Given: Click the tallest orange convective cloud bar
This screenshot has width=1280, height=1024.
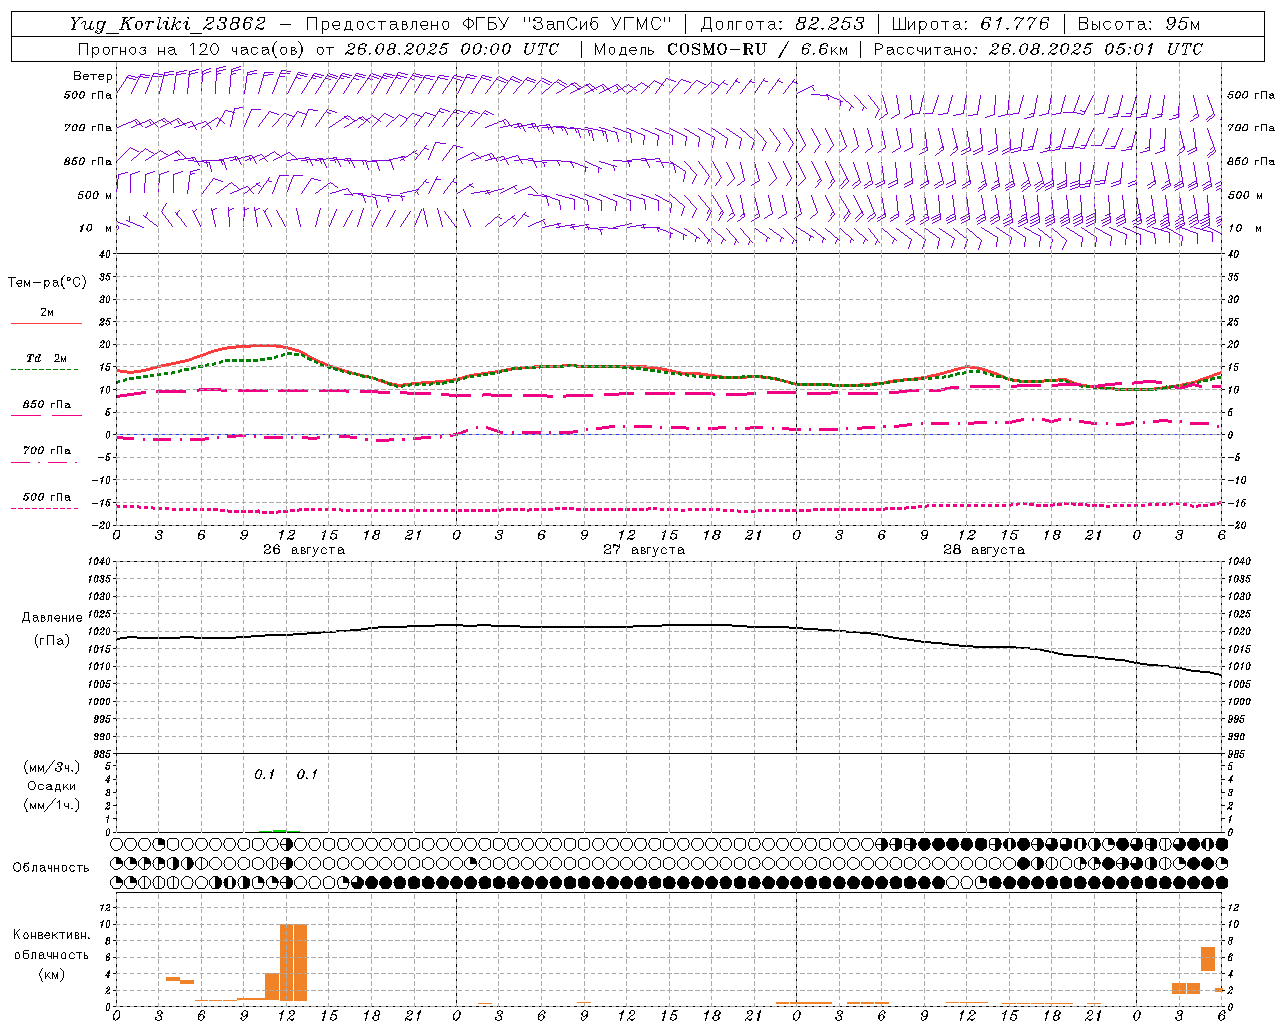Looking at the screenshot, I should pos(293,962).
